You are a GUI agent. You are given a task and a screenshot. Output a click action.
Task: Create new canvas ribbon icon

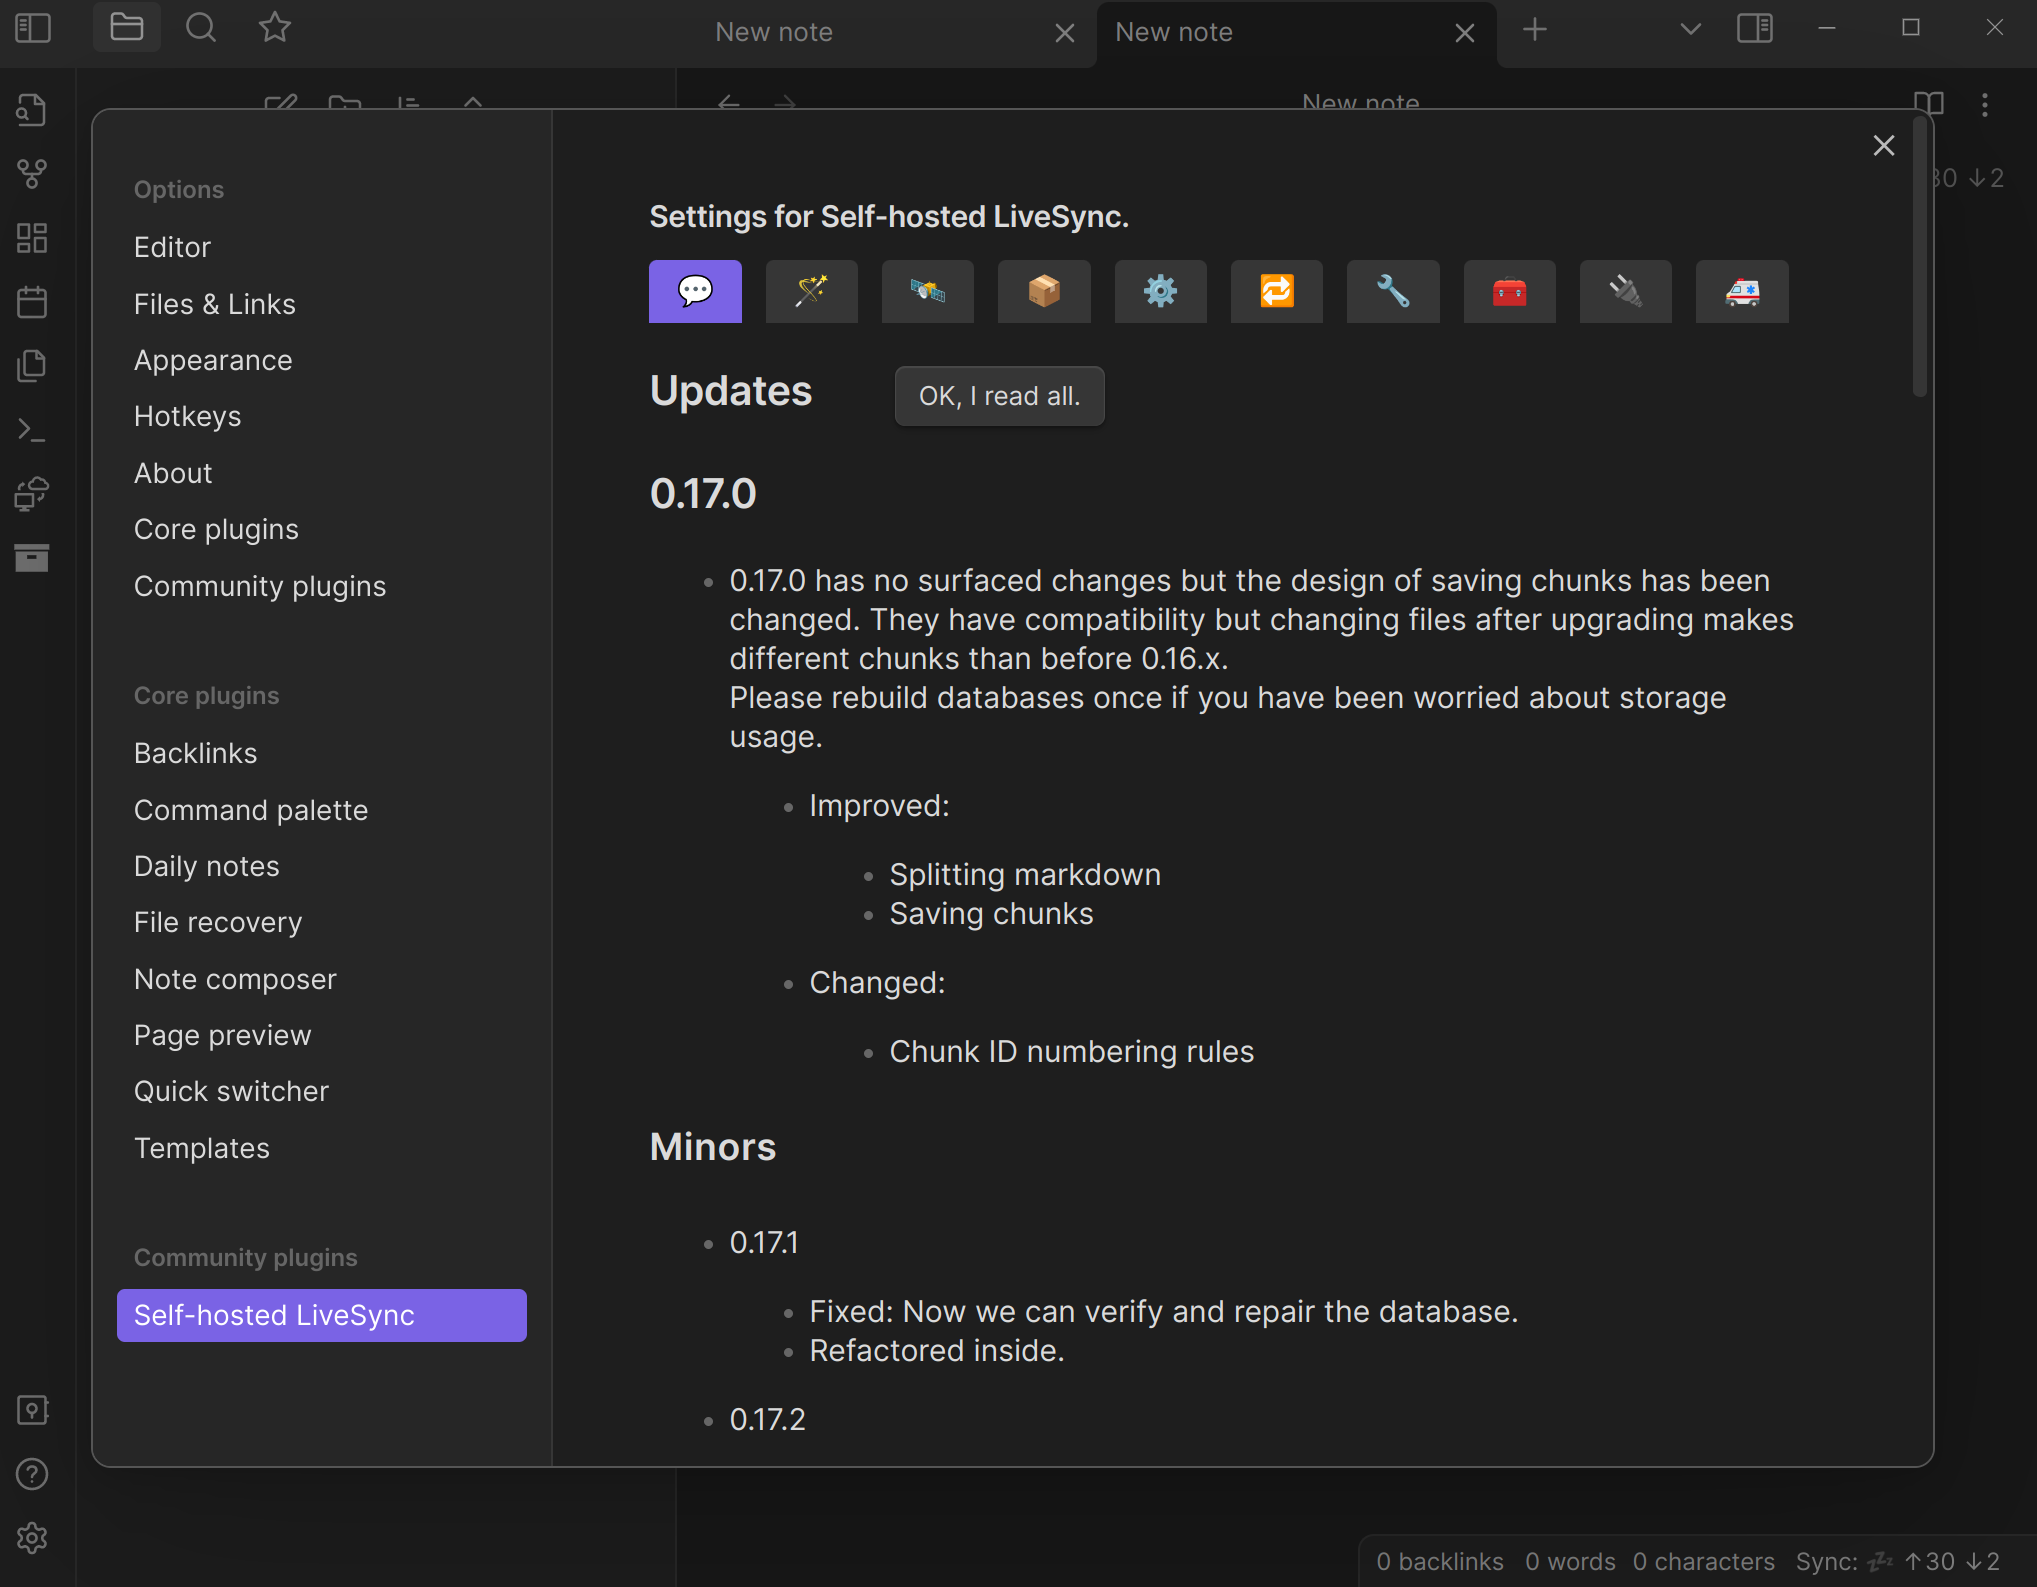(32, 238)
